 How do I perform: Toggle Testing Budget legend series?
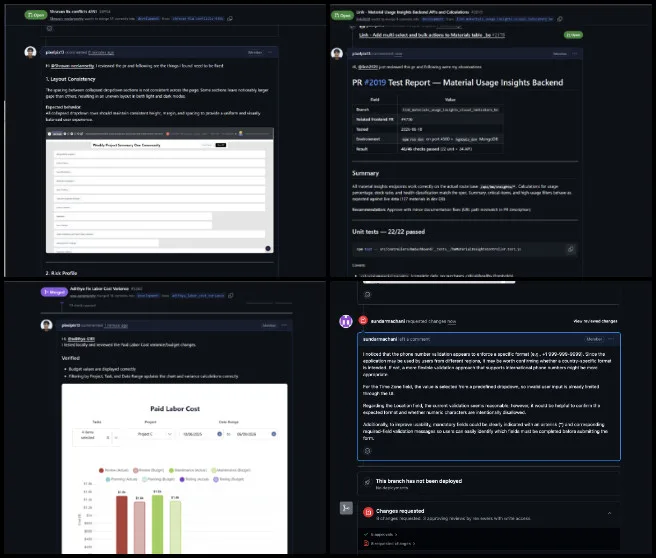click(x=228, y=479)
